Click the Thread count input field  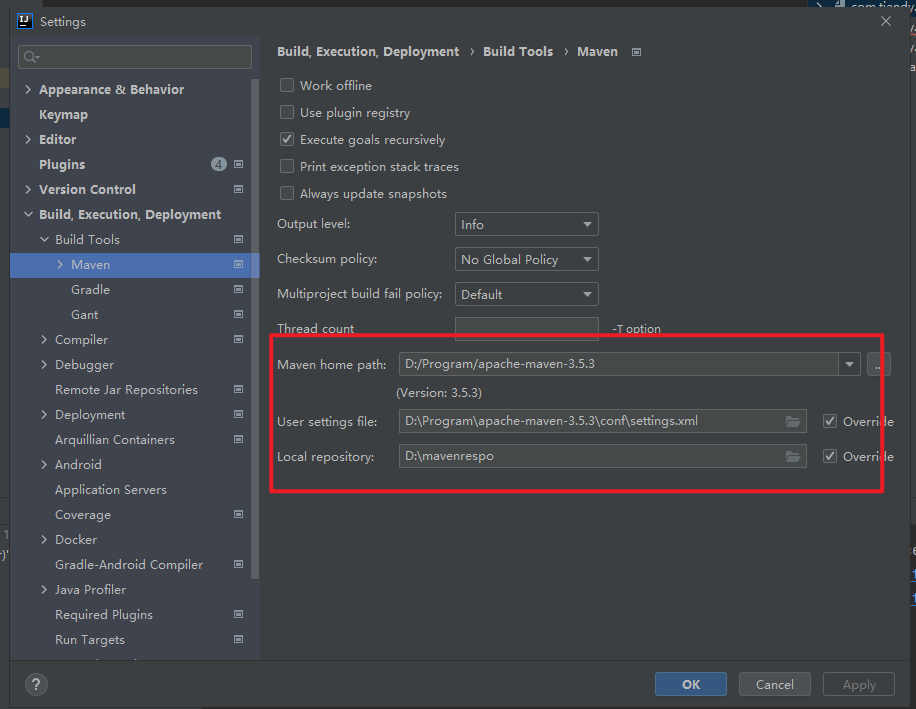coord(526,329)
